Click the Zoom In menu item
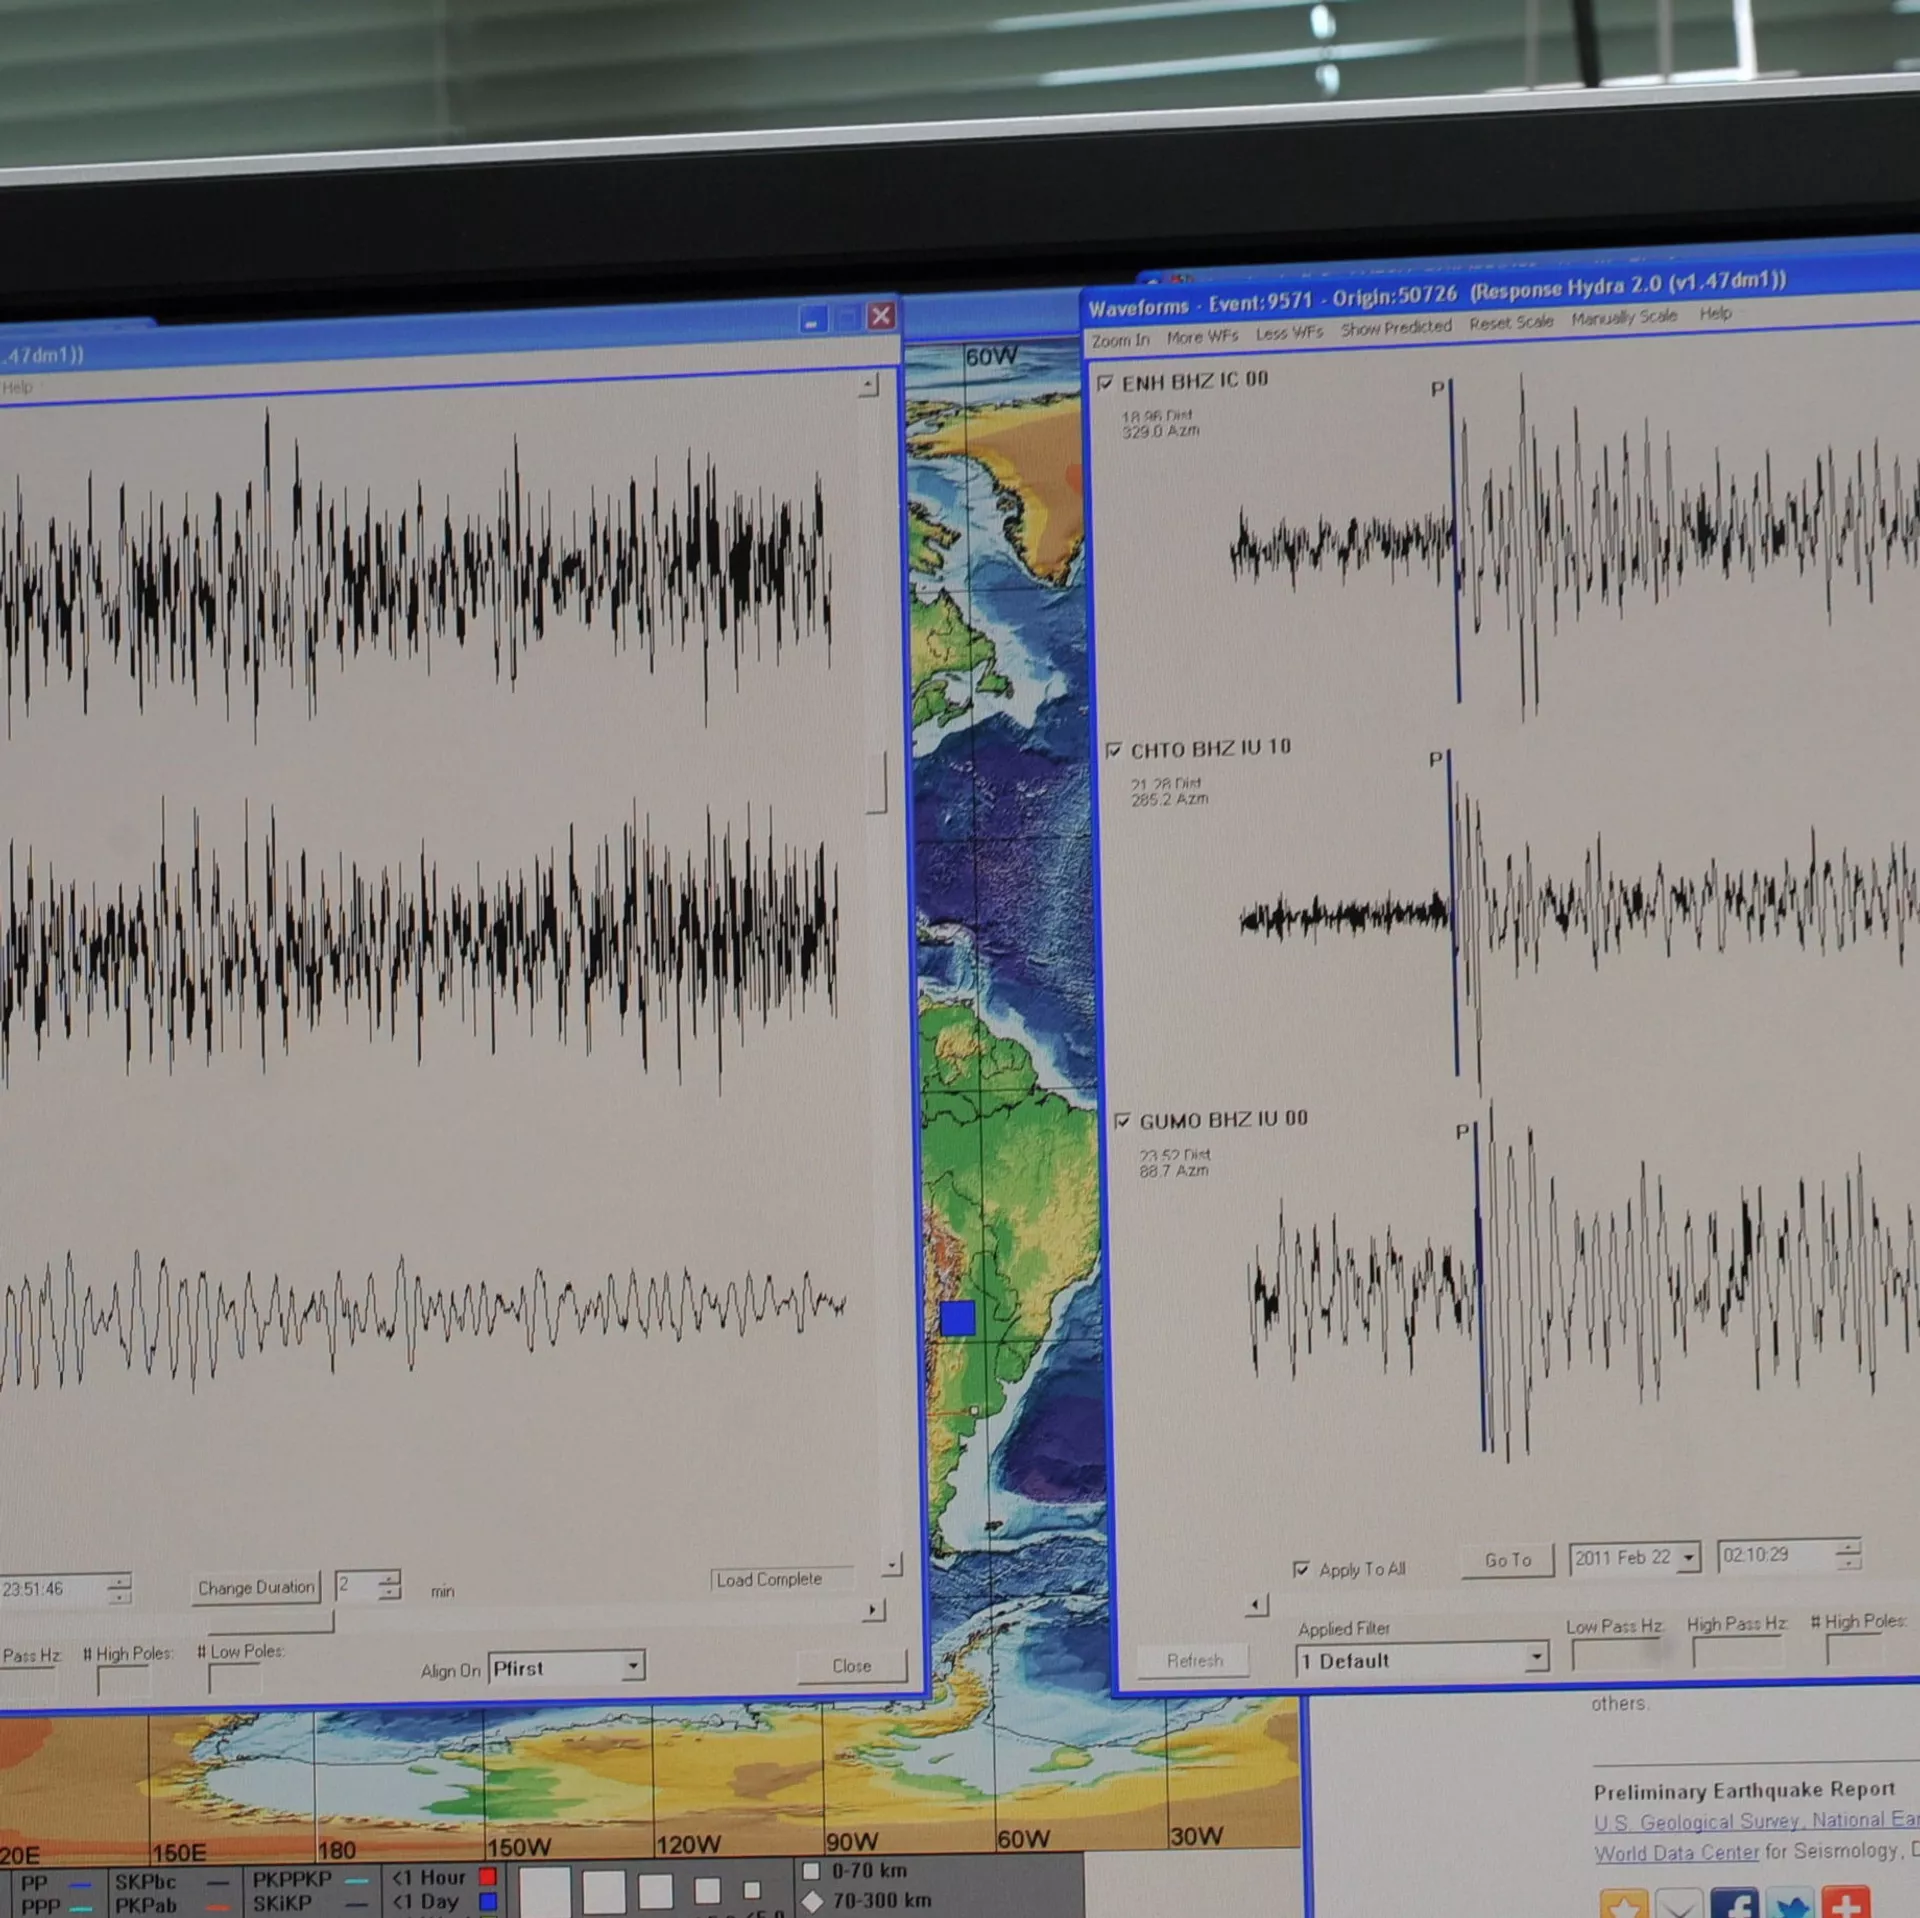The image size is (1920, 1918). [1119, 340]
